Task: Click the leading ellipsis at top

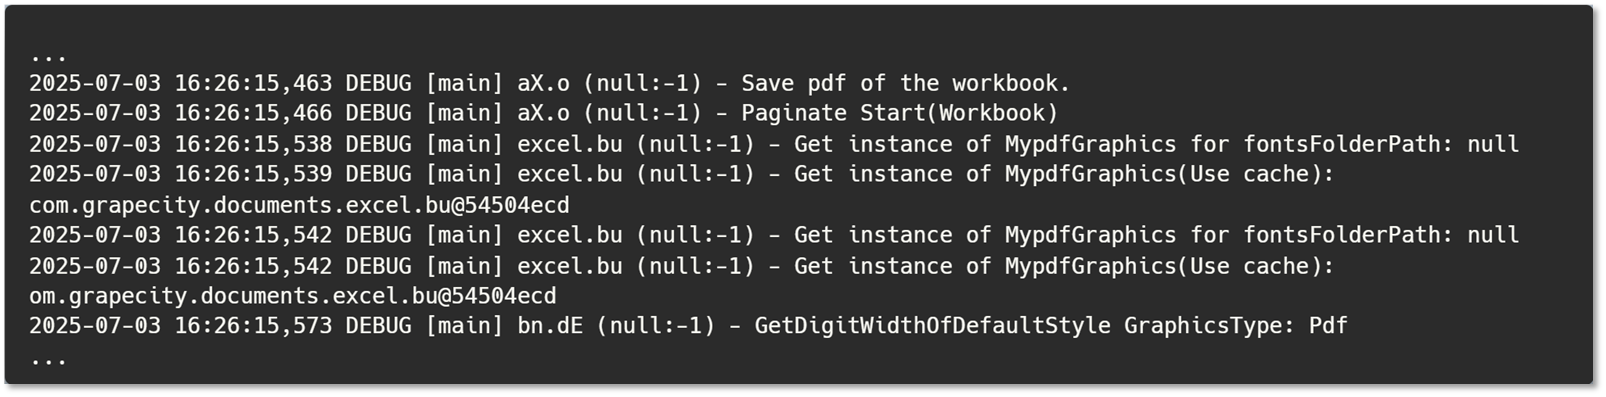Action: [48, 58]
